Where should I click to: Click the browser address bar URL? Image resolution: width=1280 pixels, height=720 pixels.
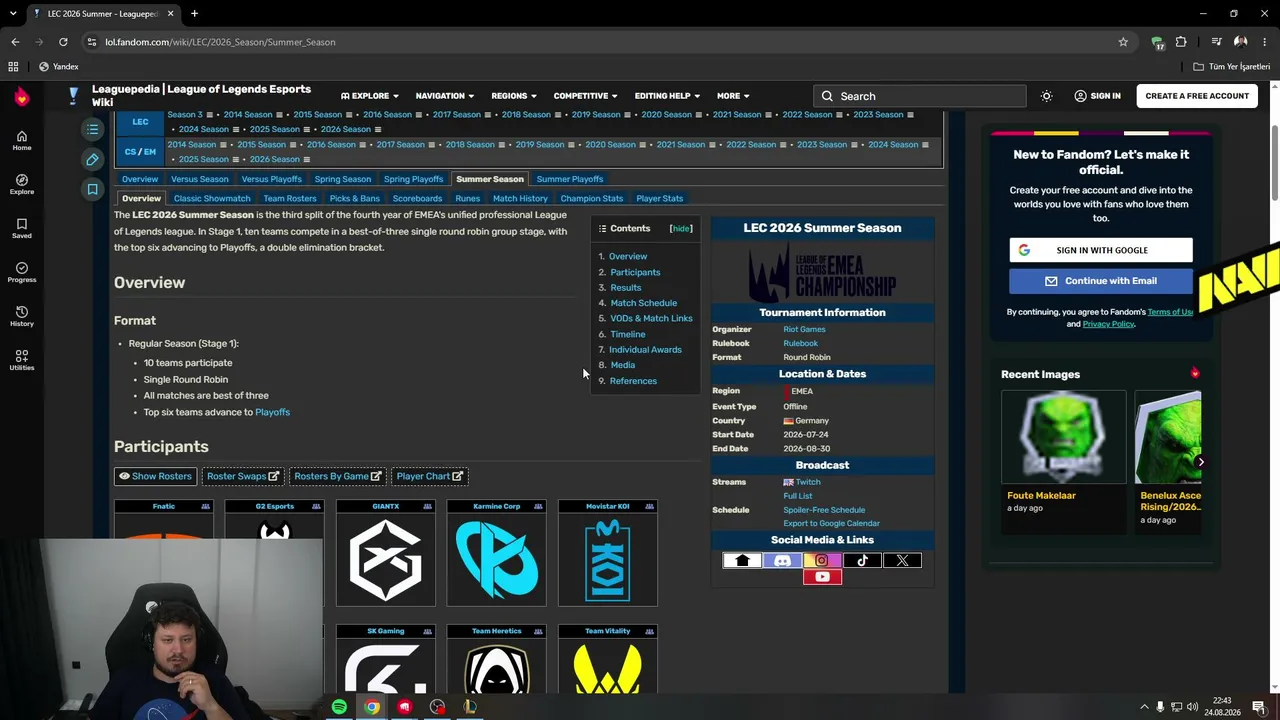pos(220,42)
